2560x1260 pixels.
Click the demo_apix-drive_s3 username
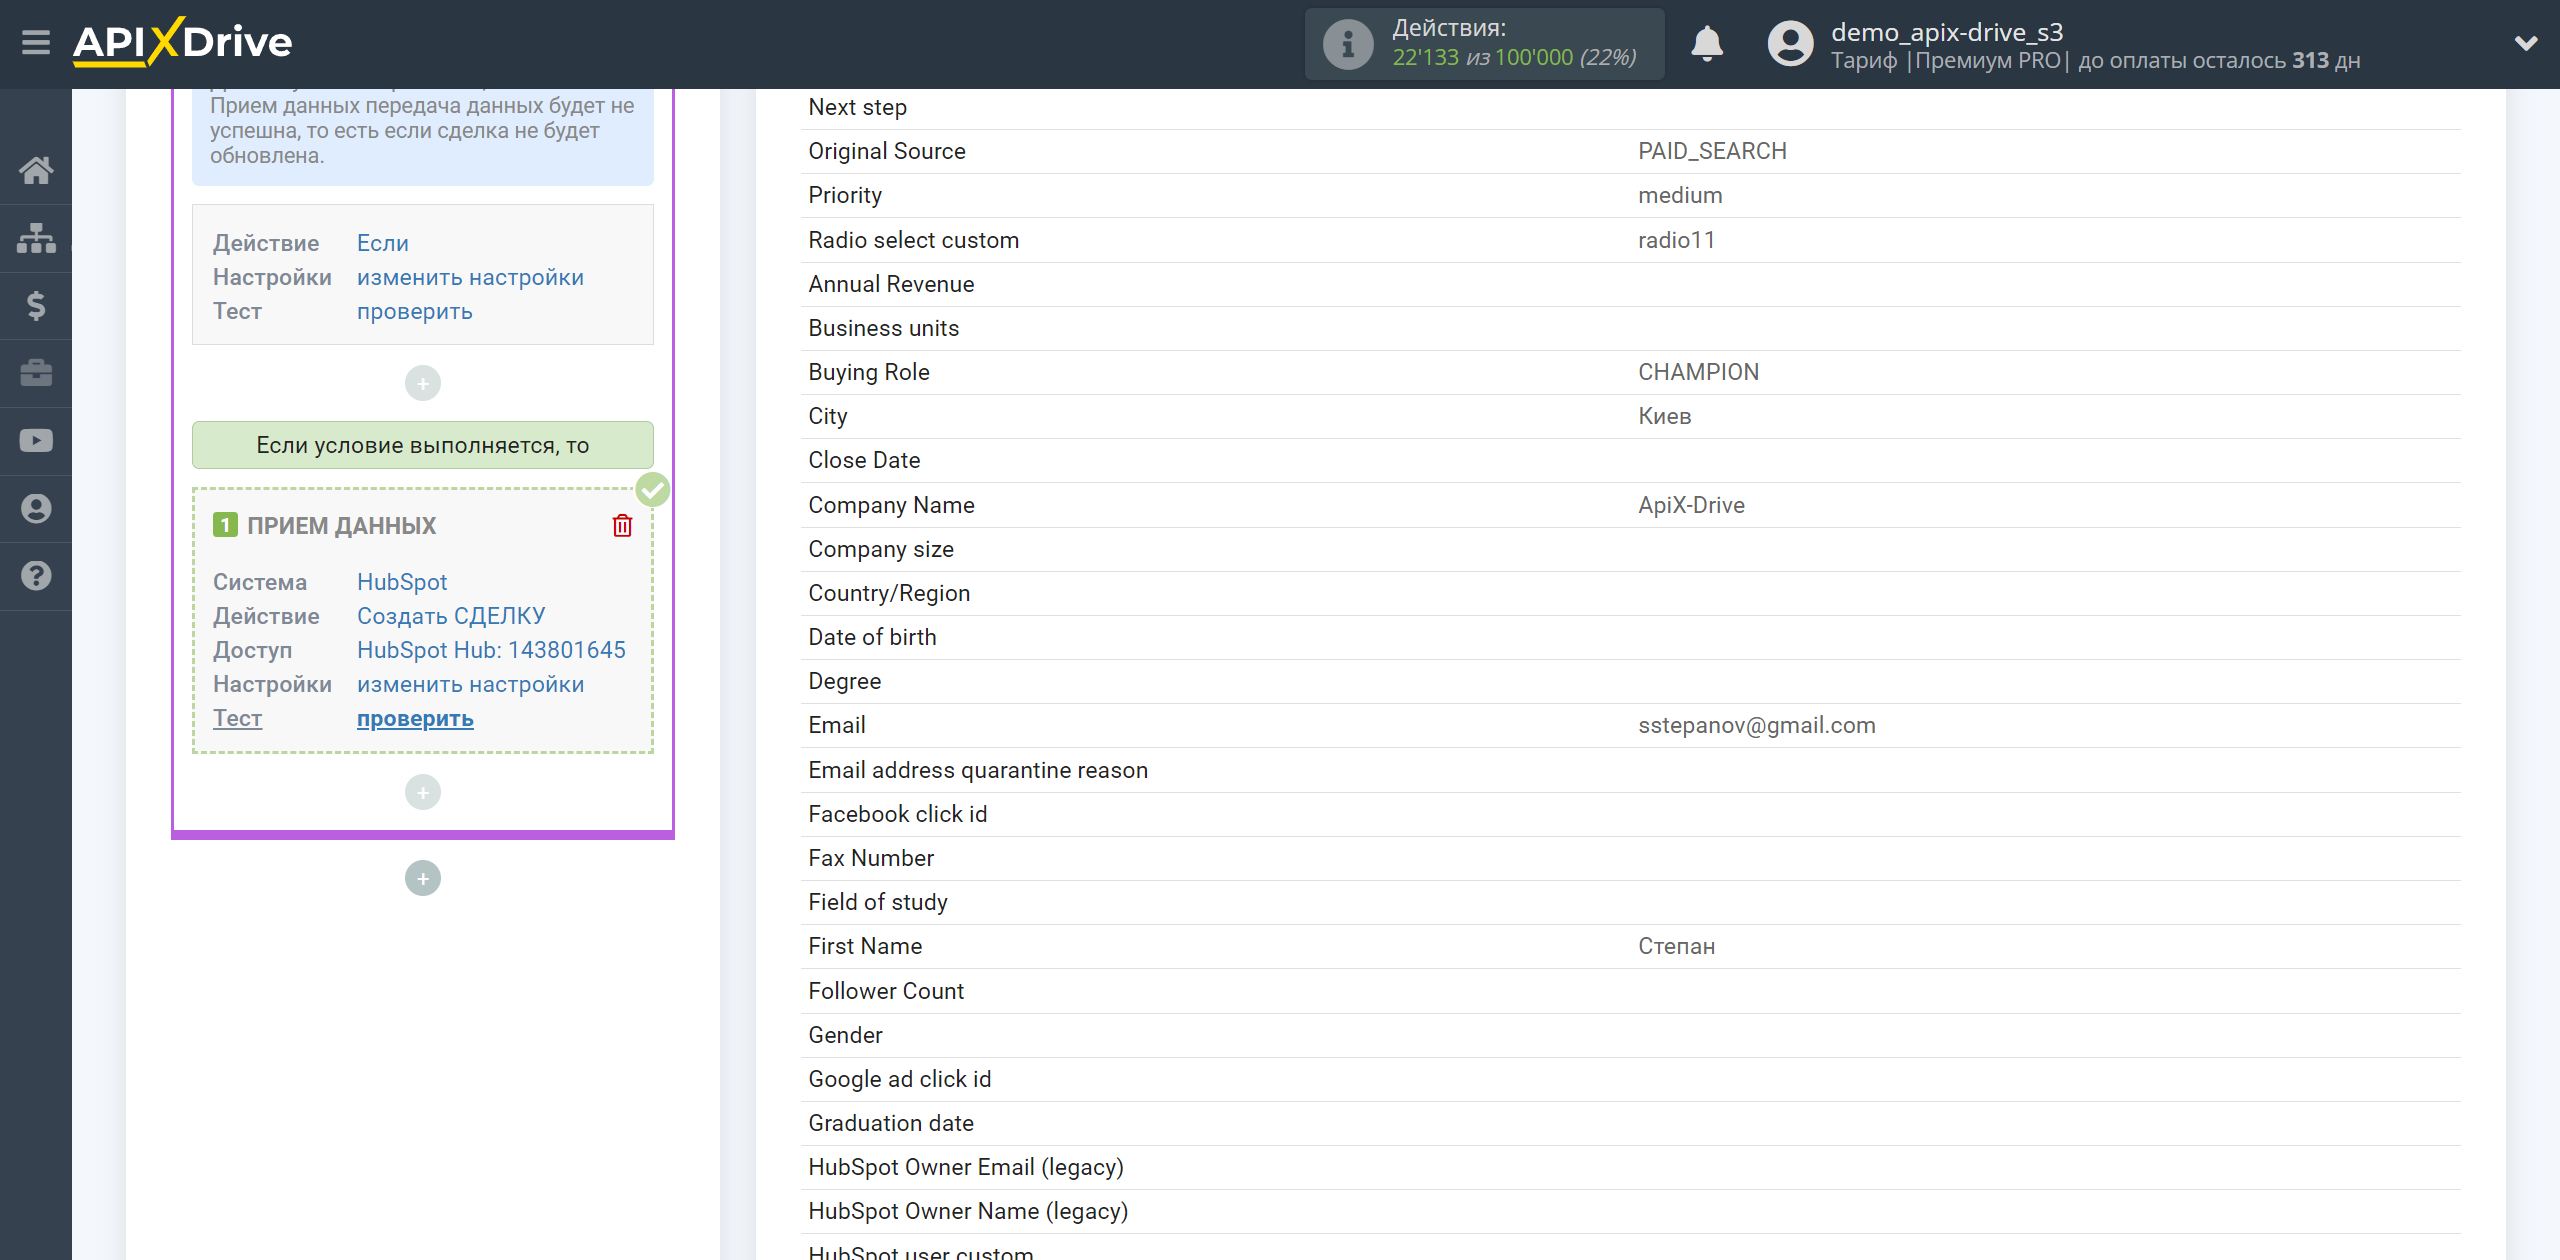[x=1947, y=32]
